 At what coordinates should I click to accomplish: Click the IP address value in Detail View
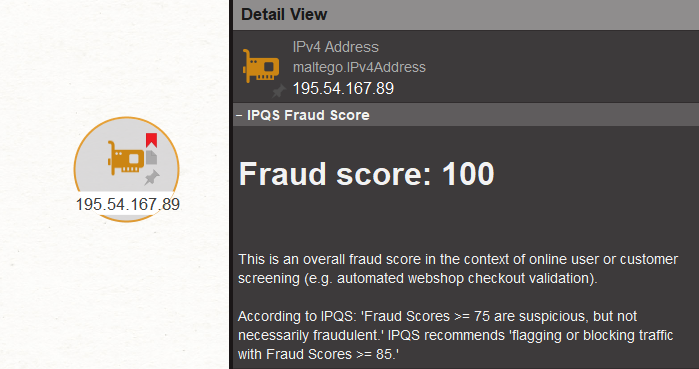click(343, 88)
